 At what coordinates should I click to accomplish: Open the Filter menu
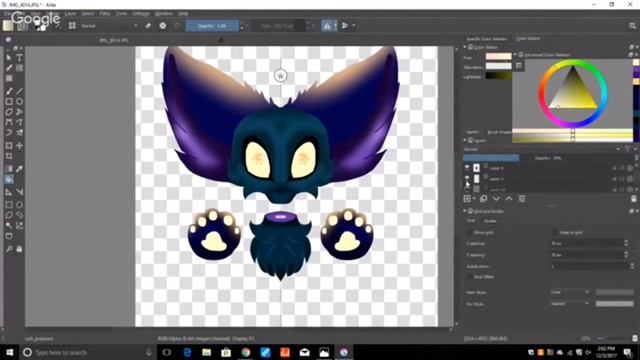point(105,13)
